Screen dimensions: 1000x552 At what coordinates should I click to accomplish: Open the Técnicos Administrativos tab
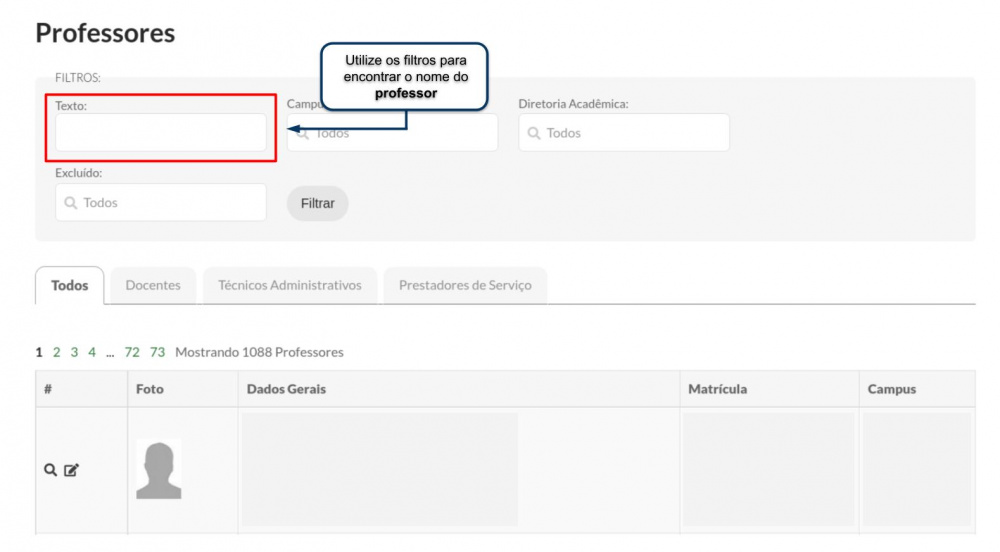(x=290, y=286)
